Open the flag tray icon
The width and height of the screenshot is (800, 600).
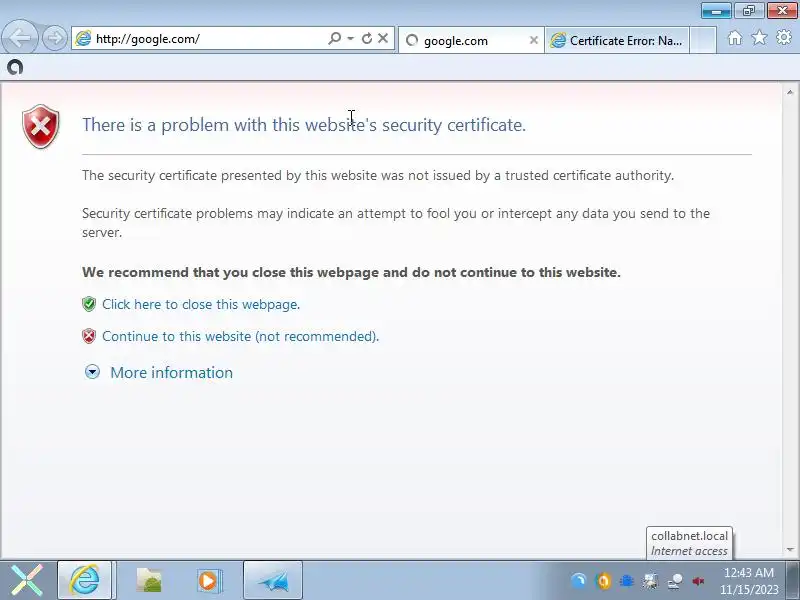[x=651, y=581]
